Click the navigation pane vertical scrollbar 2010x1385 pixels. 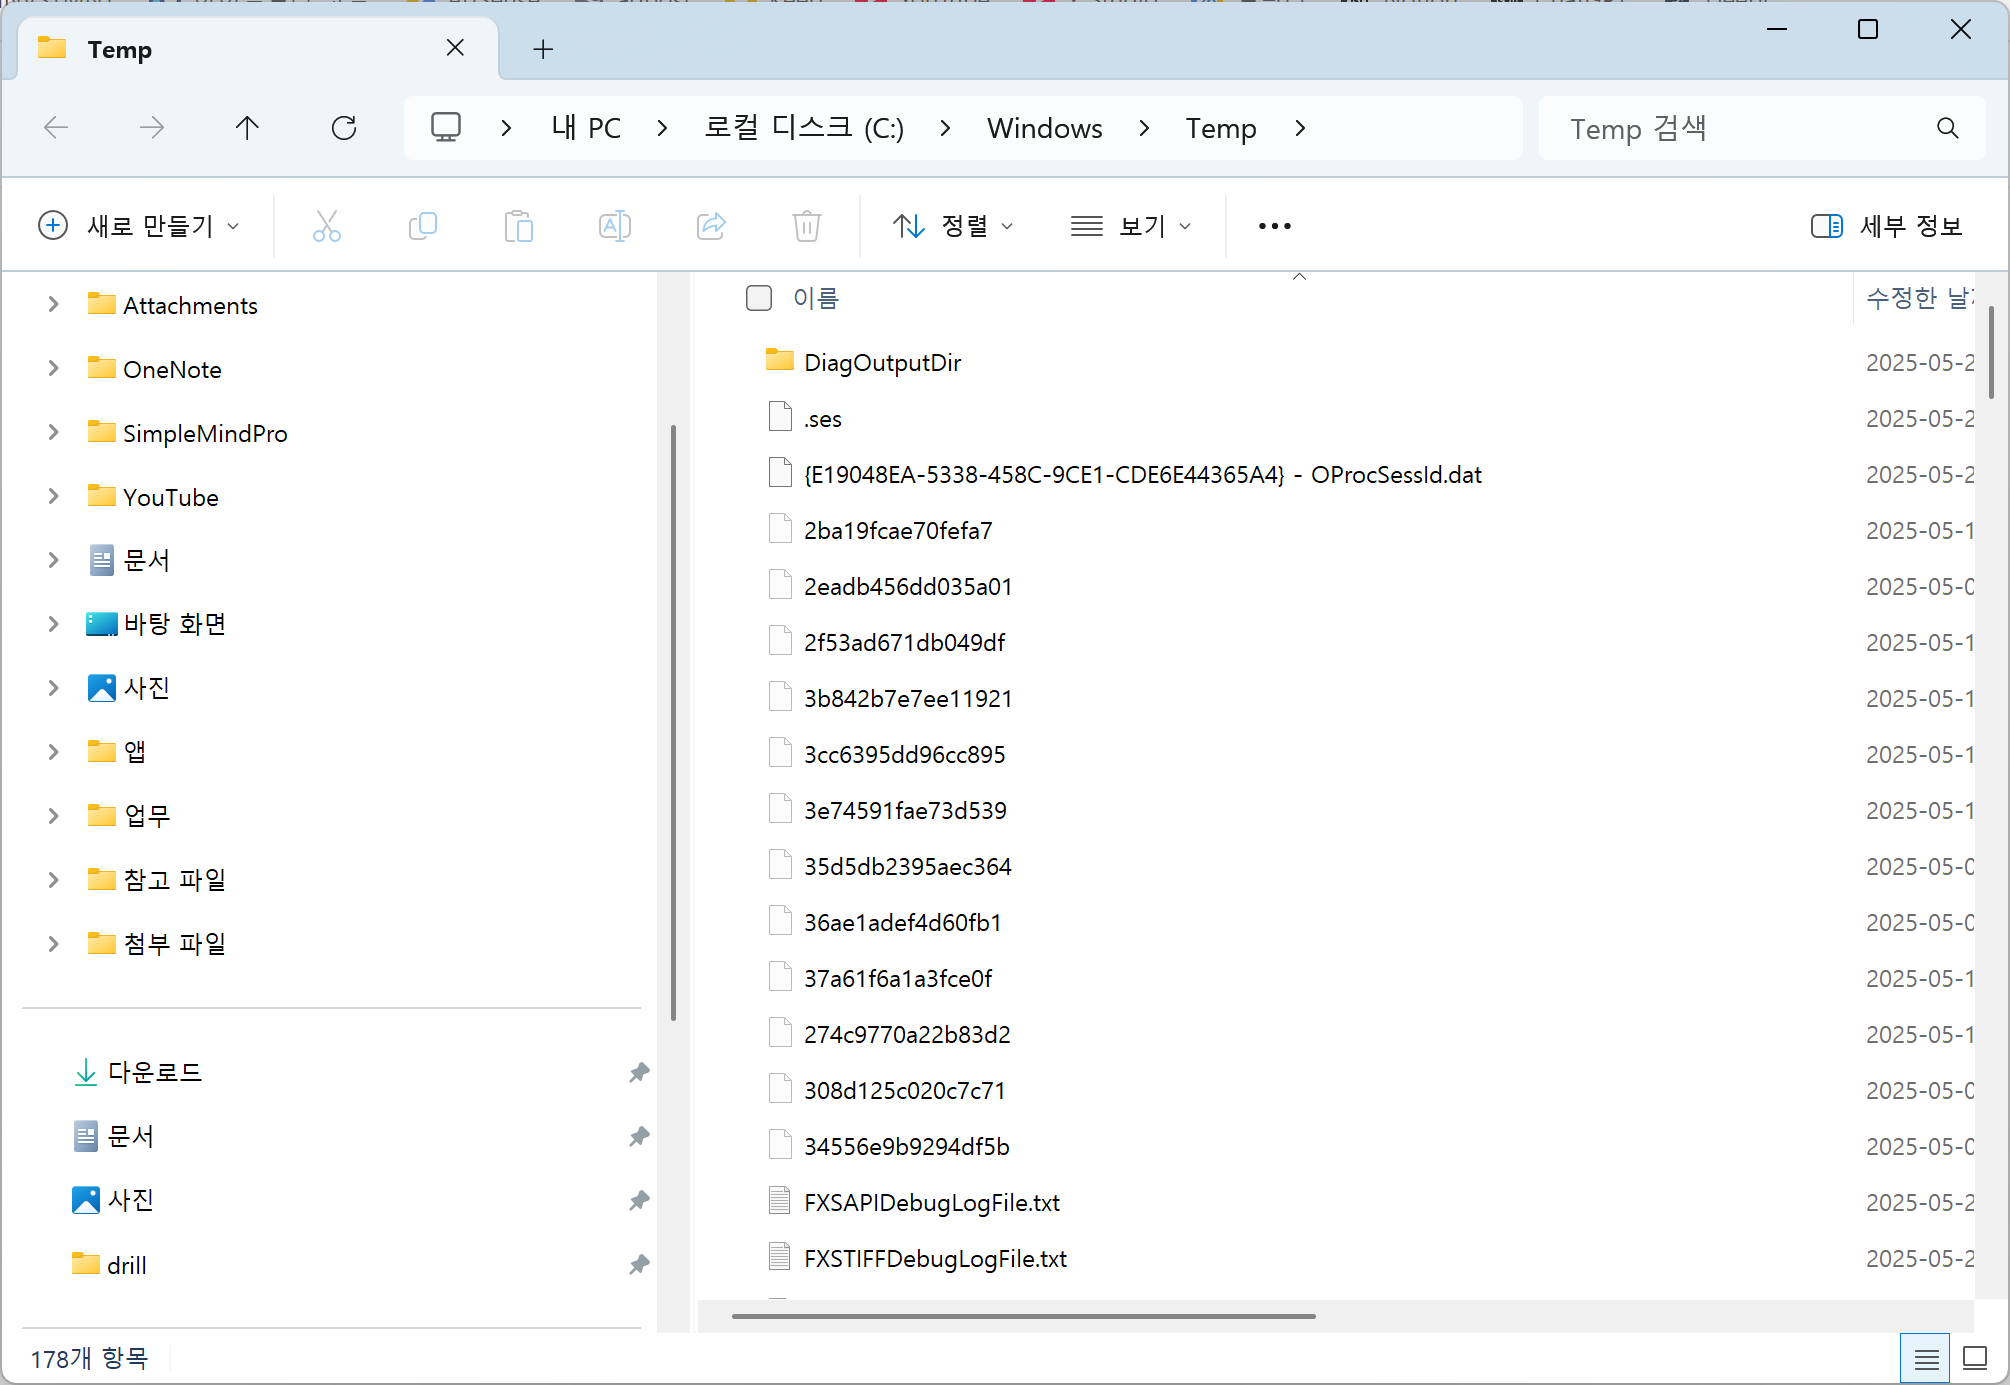(x=673, y=722)
